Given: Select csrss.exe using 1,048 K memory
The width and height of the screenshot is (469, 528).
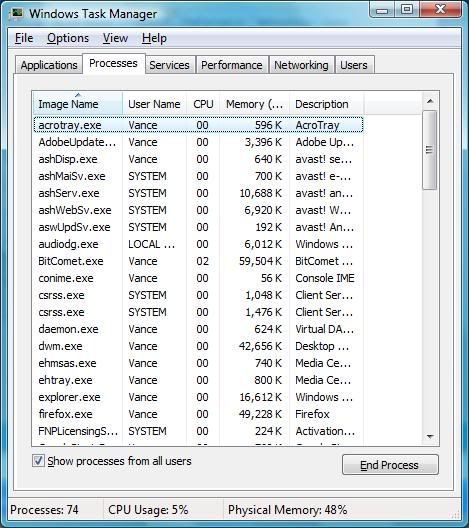Looking at the screenshot, I should 199,295.
